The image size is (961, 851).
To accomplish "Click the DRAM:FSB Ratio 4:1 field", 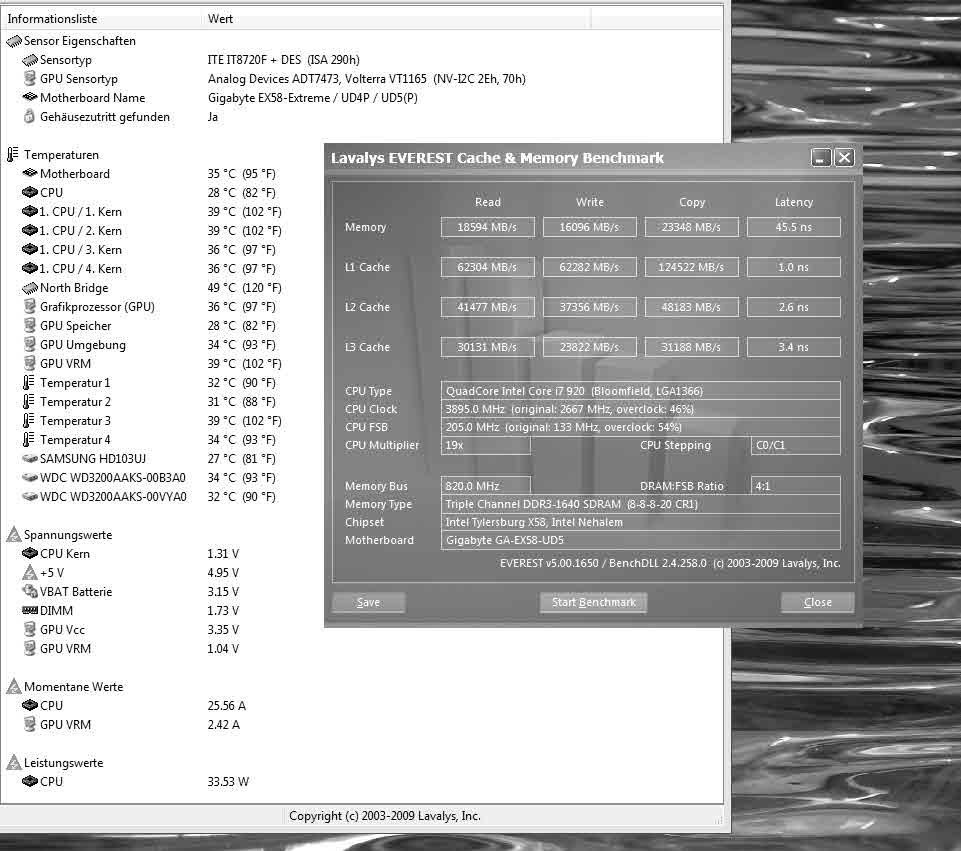I will tap(796, 486).
